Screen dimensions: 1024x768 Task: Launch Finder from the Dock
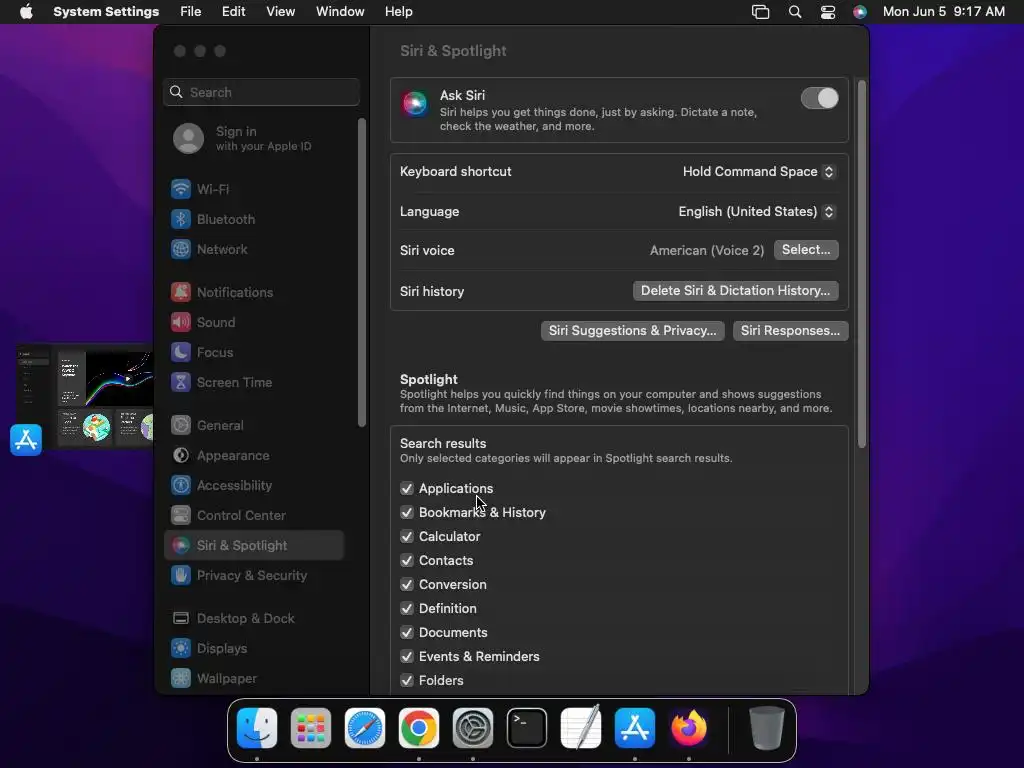pyautogui.click(x=257, y=728)
